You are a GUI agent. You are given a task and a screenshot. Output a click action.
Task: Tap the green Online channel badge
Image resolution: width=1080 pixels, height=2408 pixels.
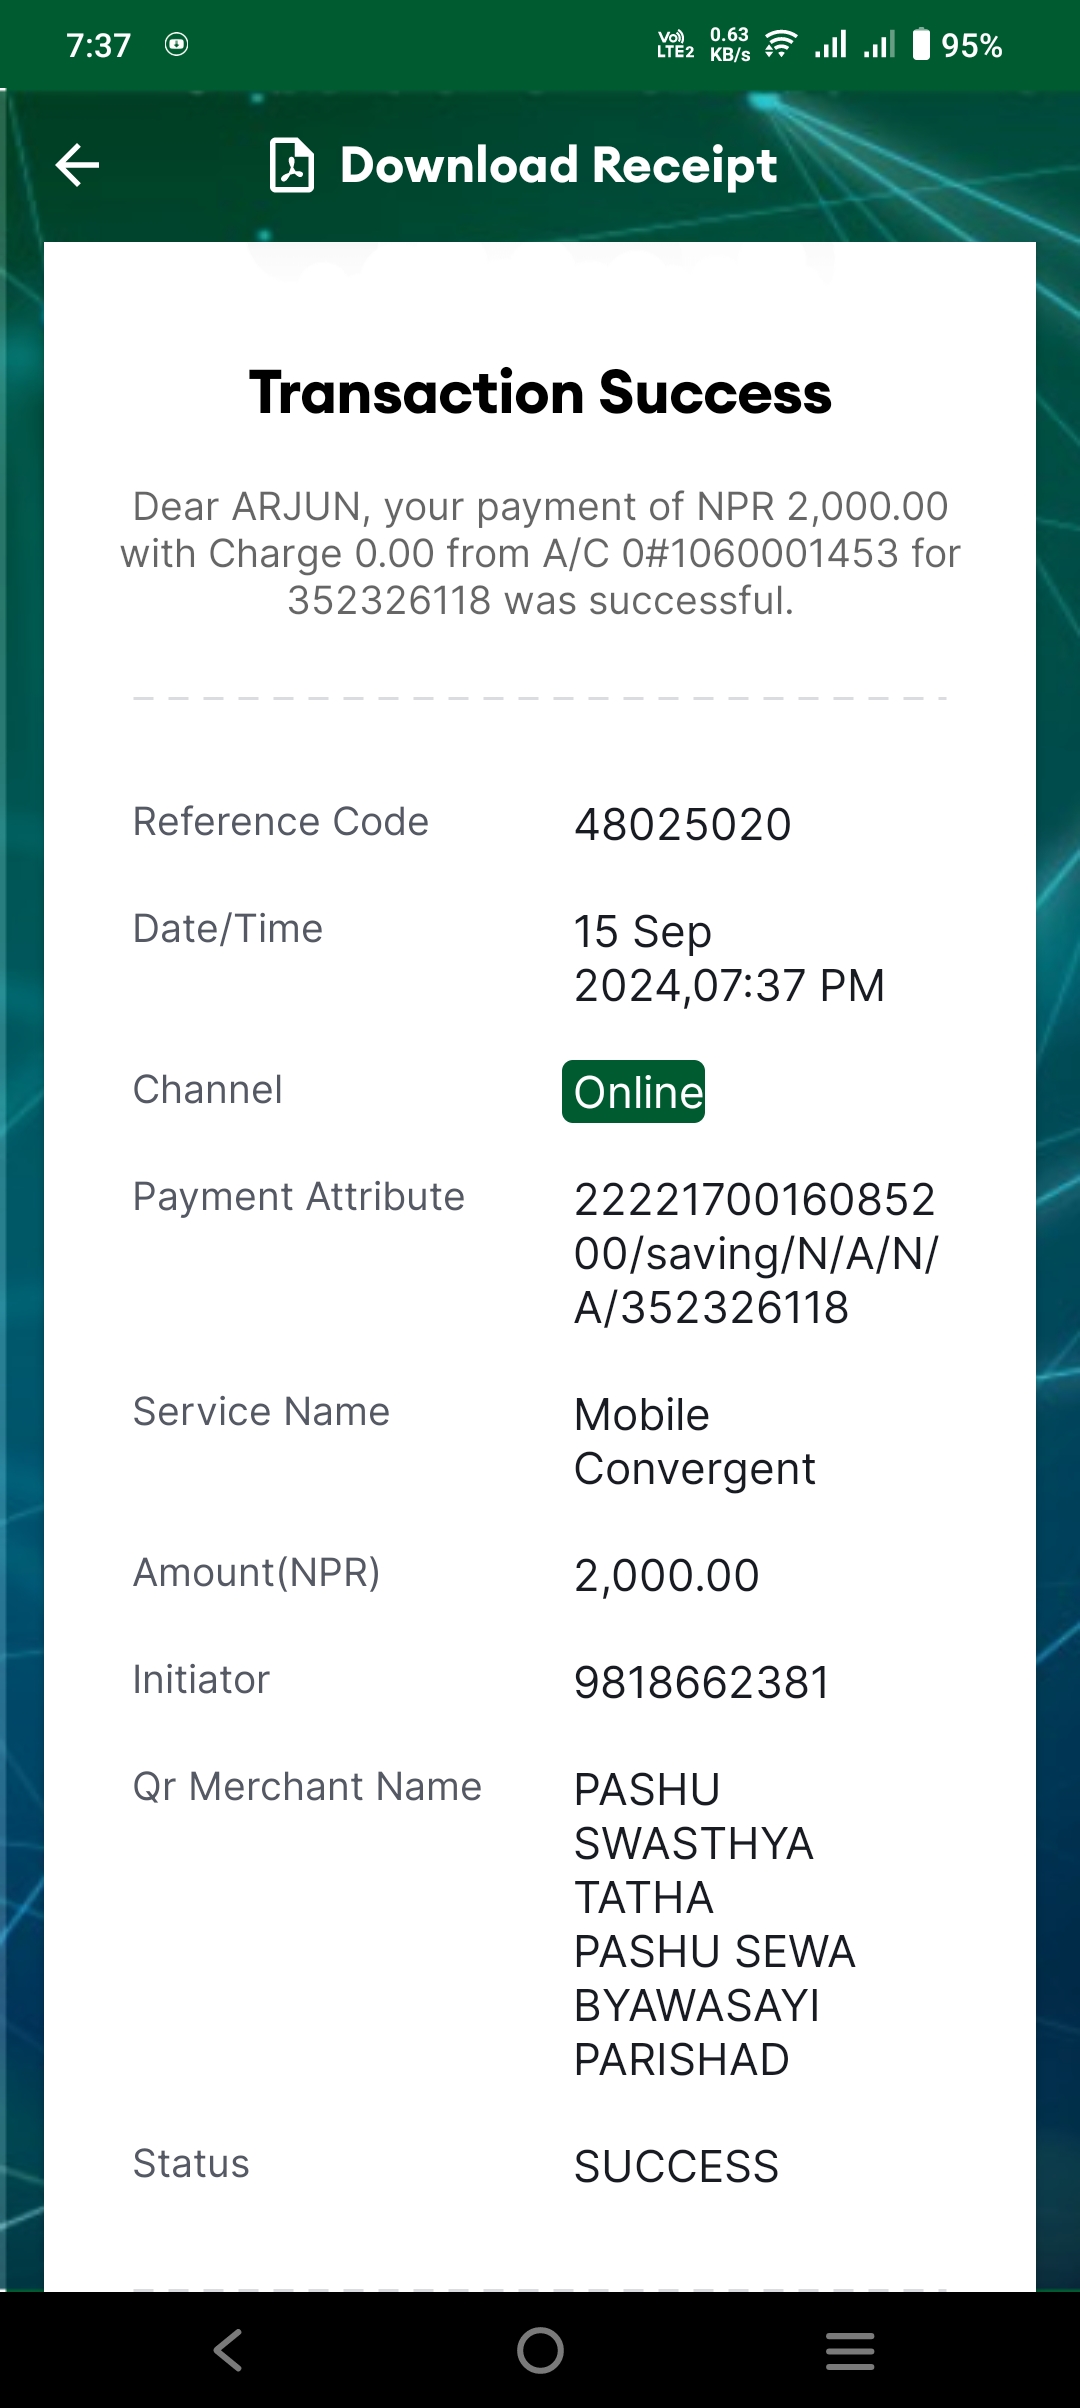633,1091
